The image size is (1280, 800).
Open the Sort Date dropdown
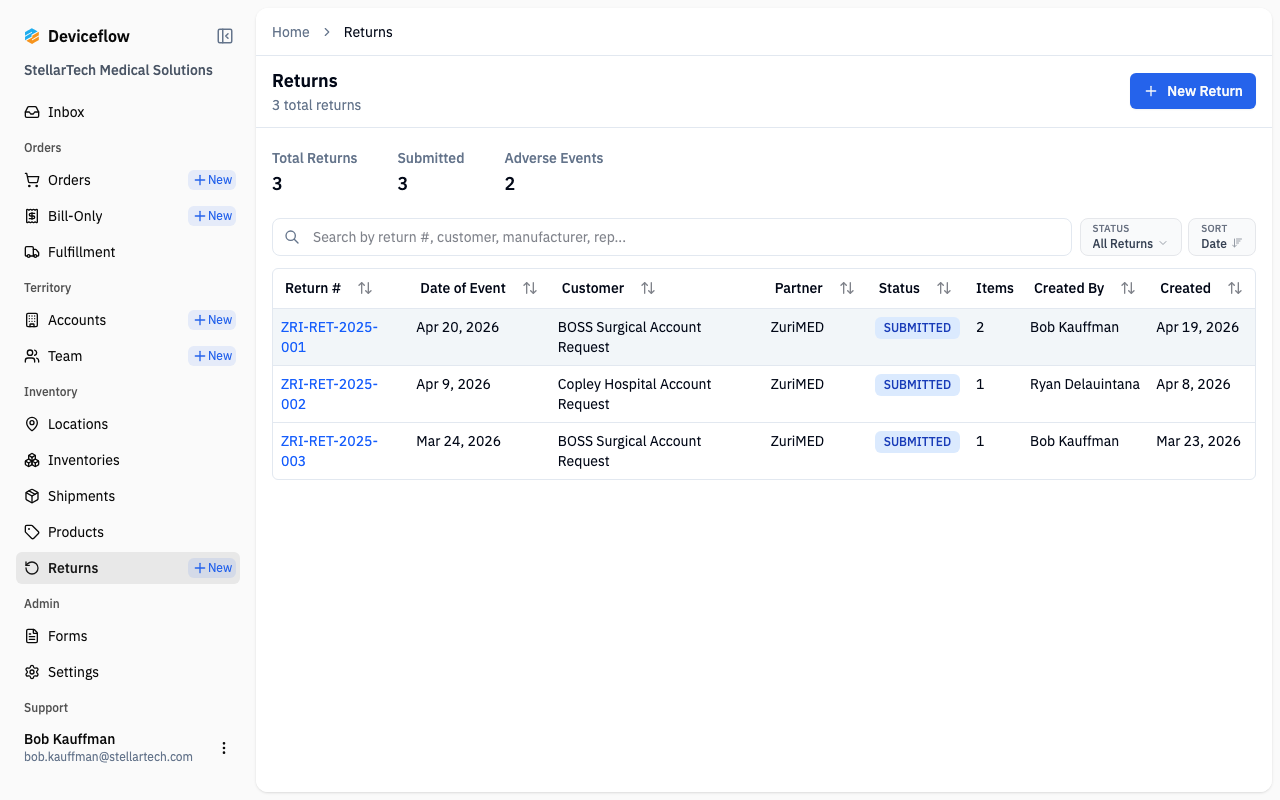tap(1222, 237)
